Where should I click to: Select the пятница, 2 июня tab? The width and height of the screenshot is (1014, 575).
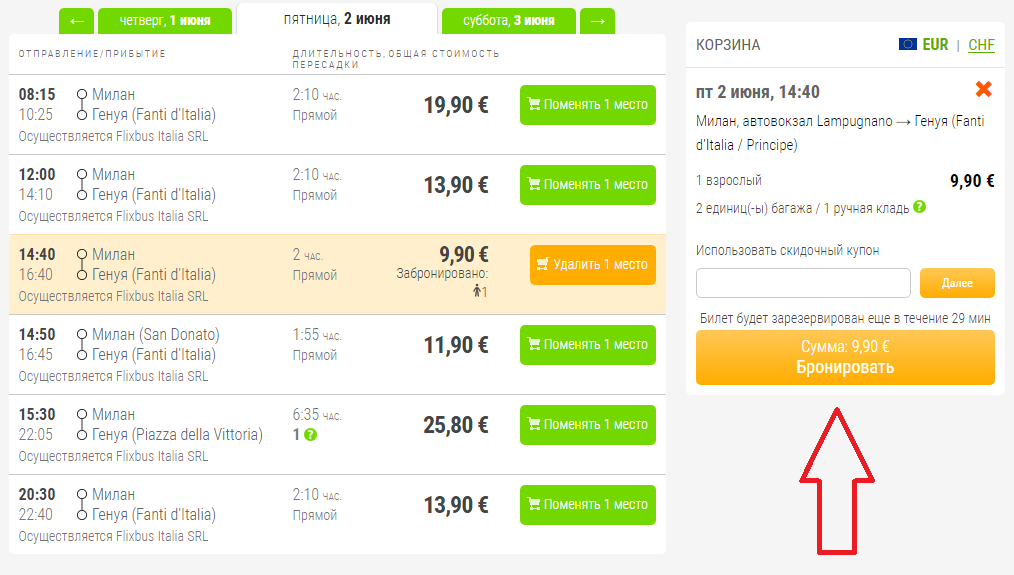(x=337, y=19)
